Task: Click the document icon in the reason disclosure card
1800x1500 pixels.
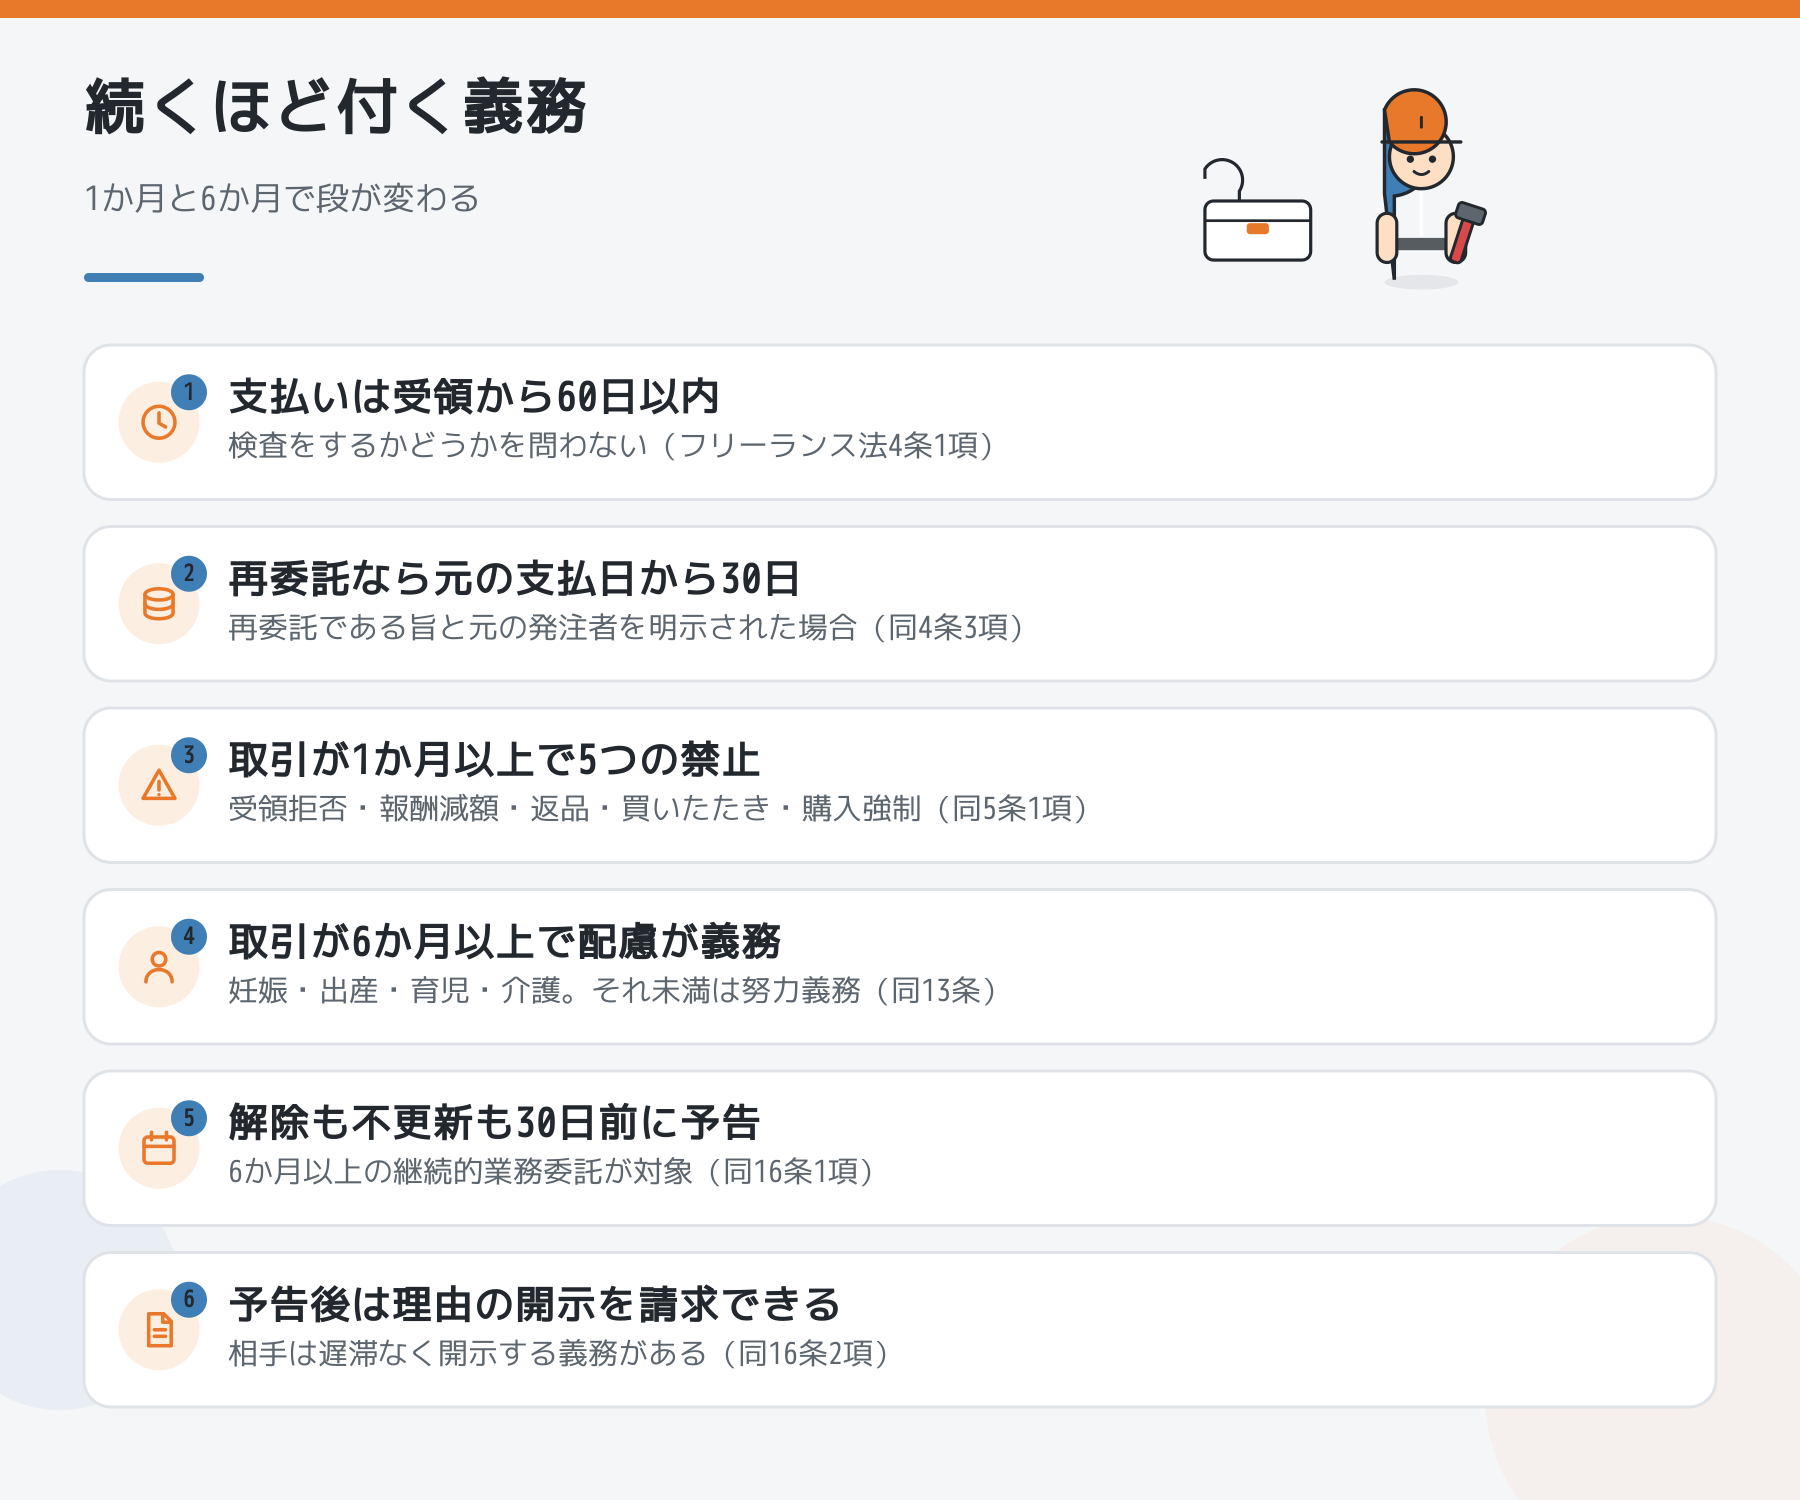Action: tap(159, 1330)
